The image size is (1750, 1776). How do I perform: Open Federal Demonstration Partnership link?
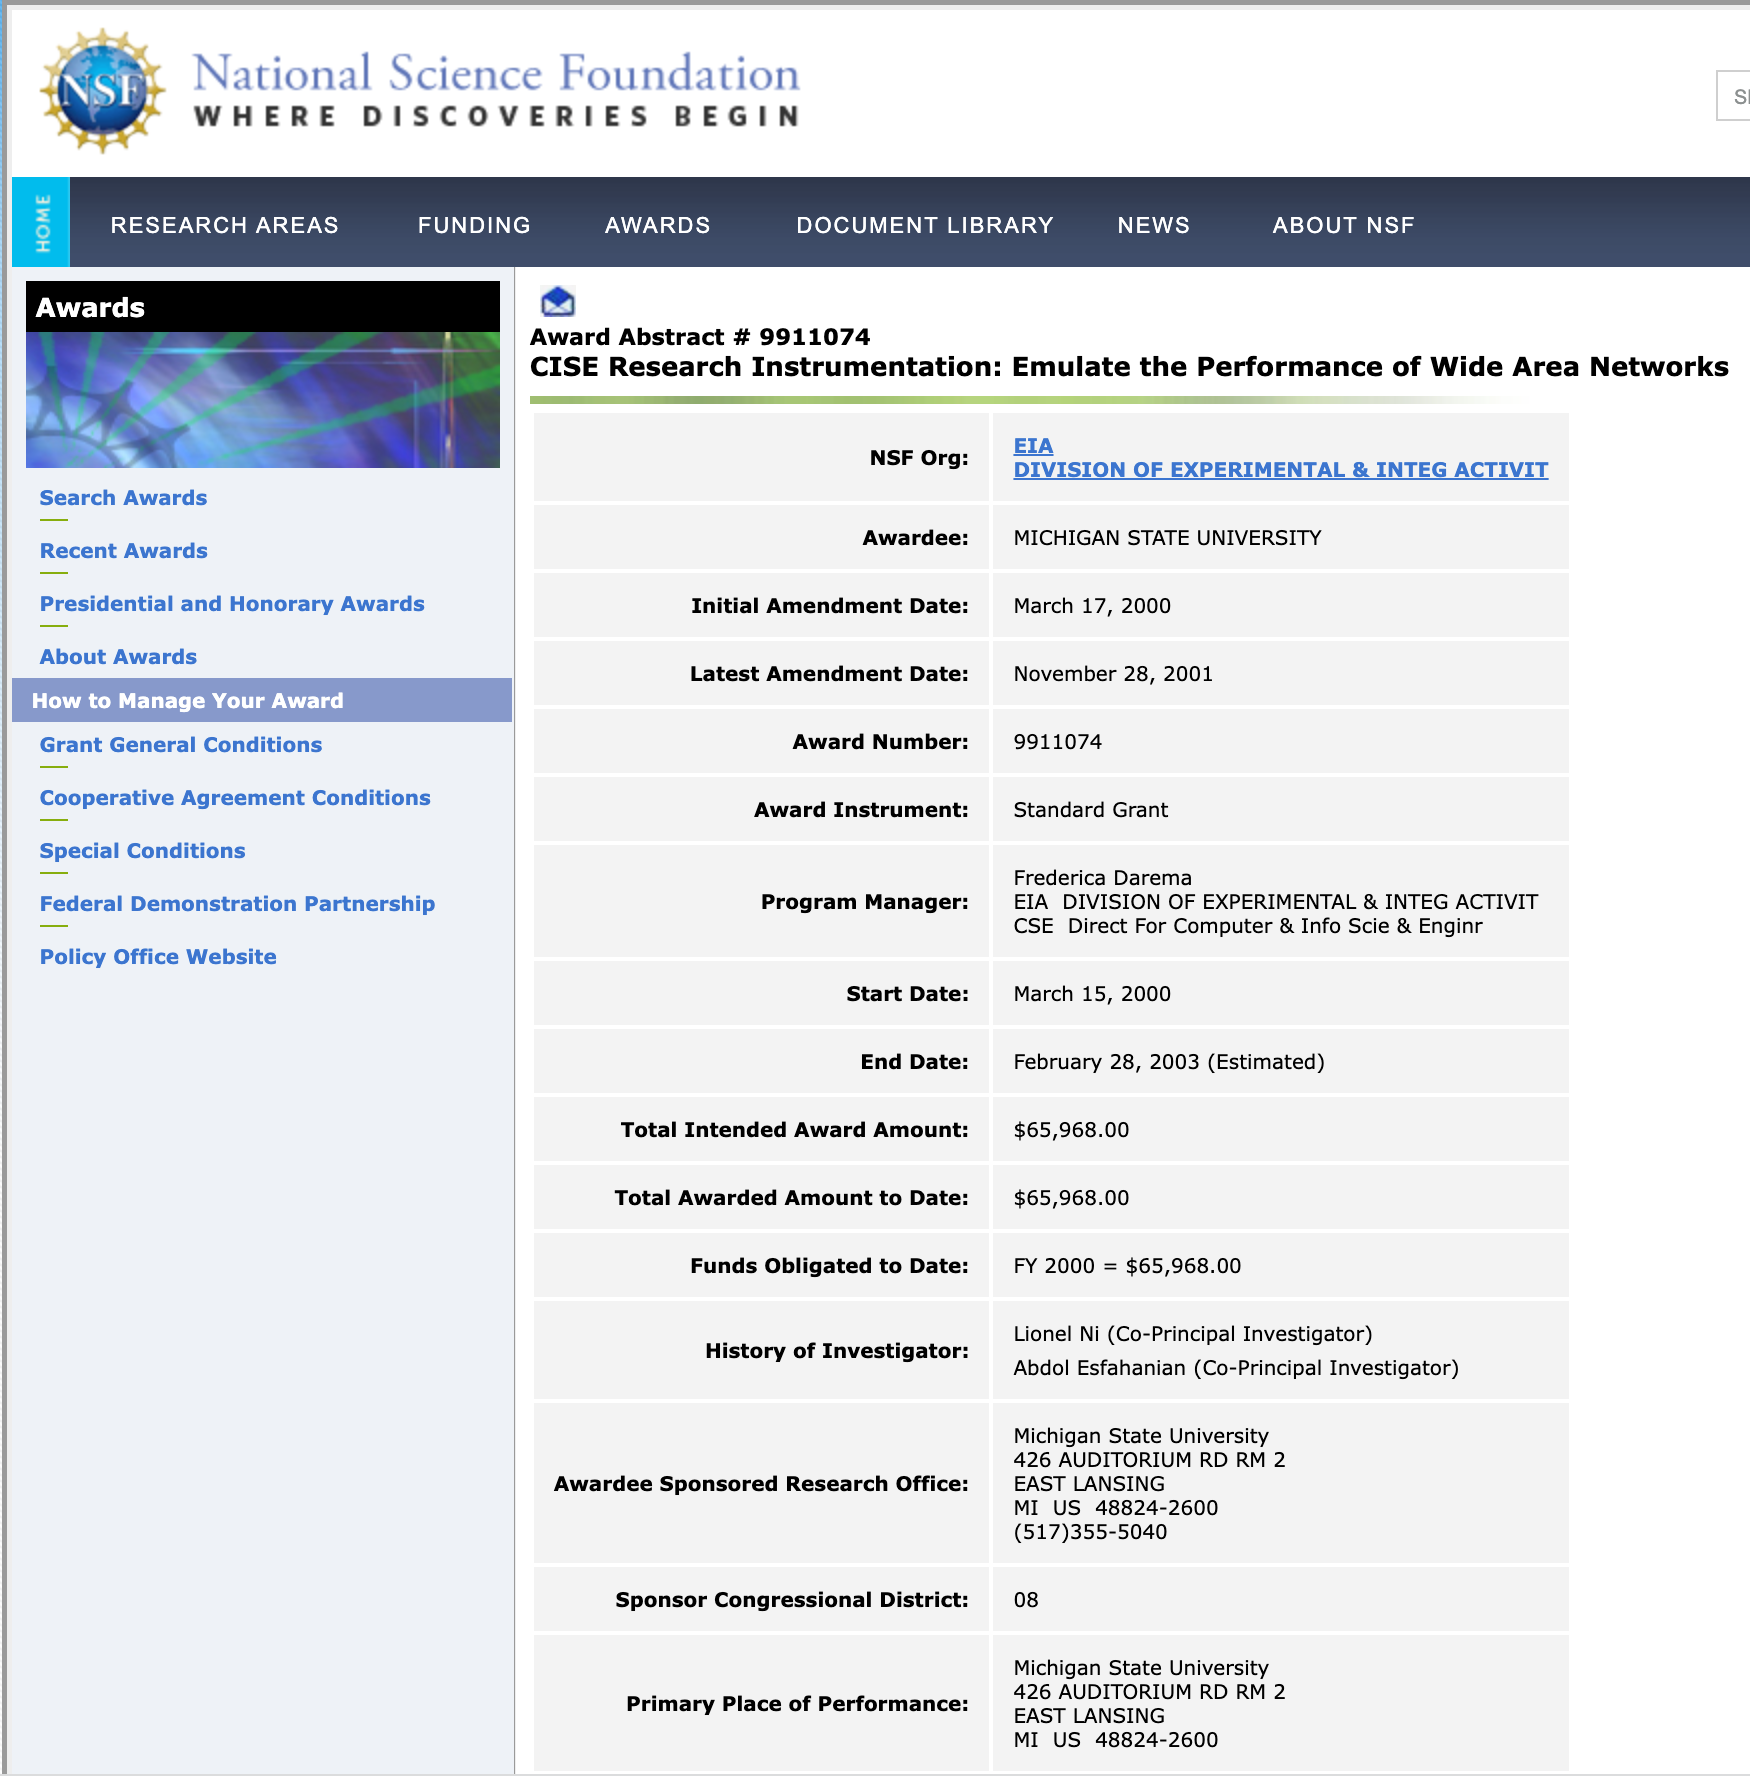coord(237,904)
